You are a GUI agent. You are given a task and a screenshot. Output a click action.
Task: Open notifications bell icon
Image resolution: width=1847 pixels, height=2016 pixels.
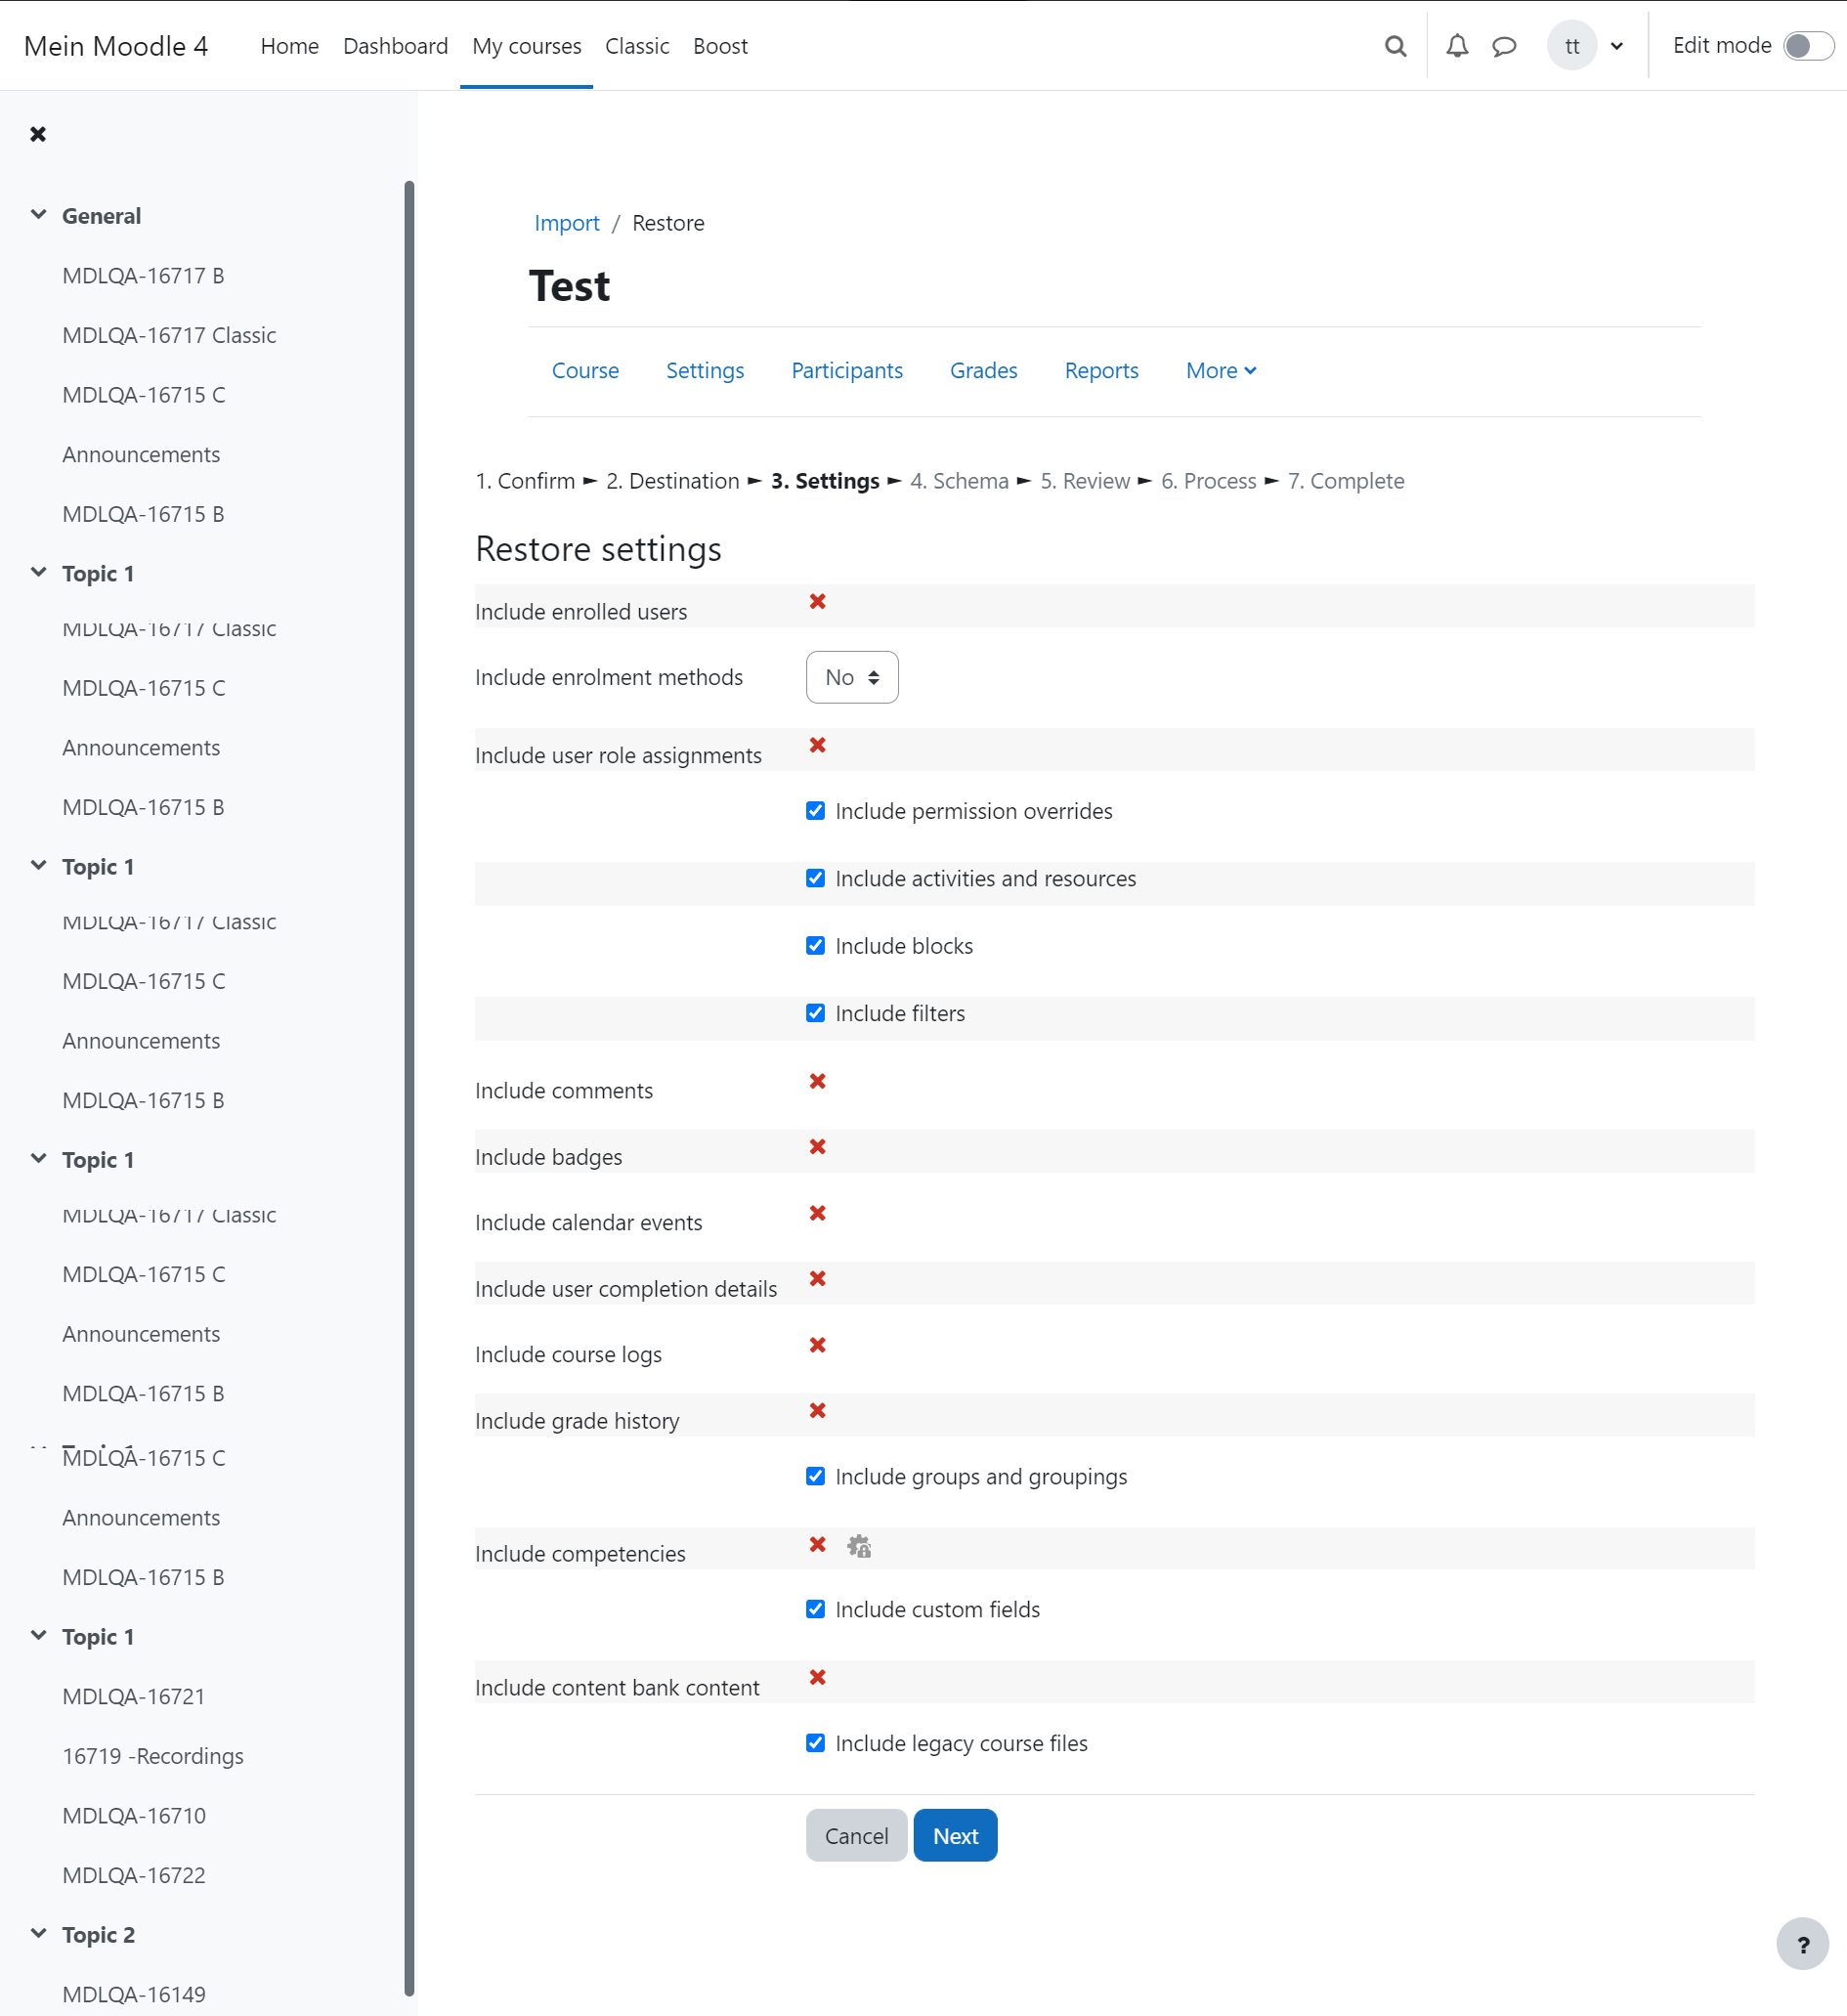tap(1457, 46)
